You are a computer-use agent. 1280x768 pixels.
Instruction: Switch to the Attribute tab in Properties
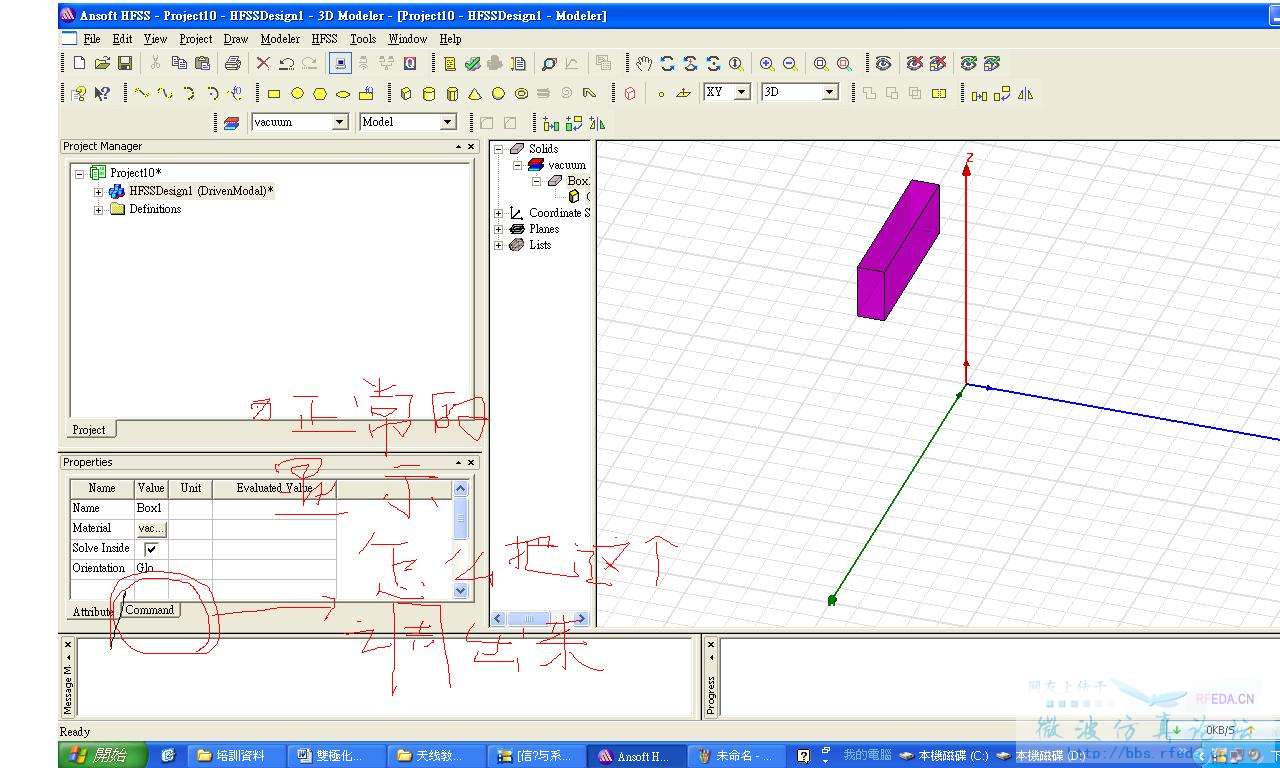click(x=92, y=611)
